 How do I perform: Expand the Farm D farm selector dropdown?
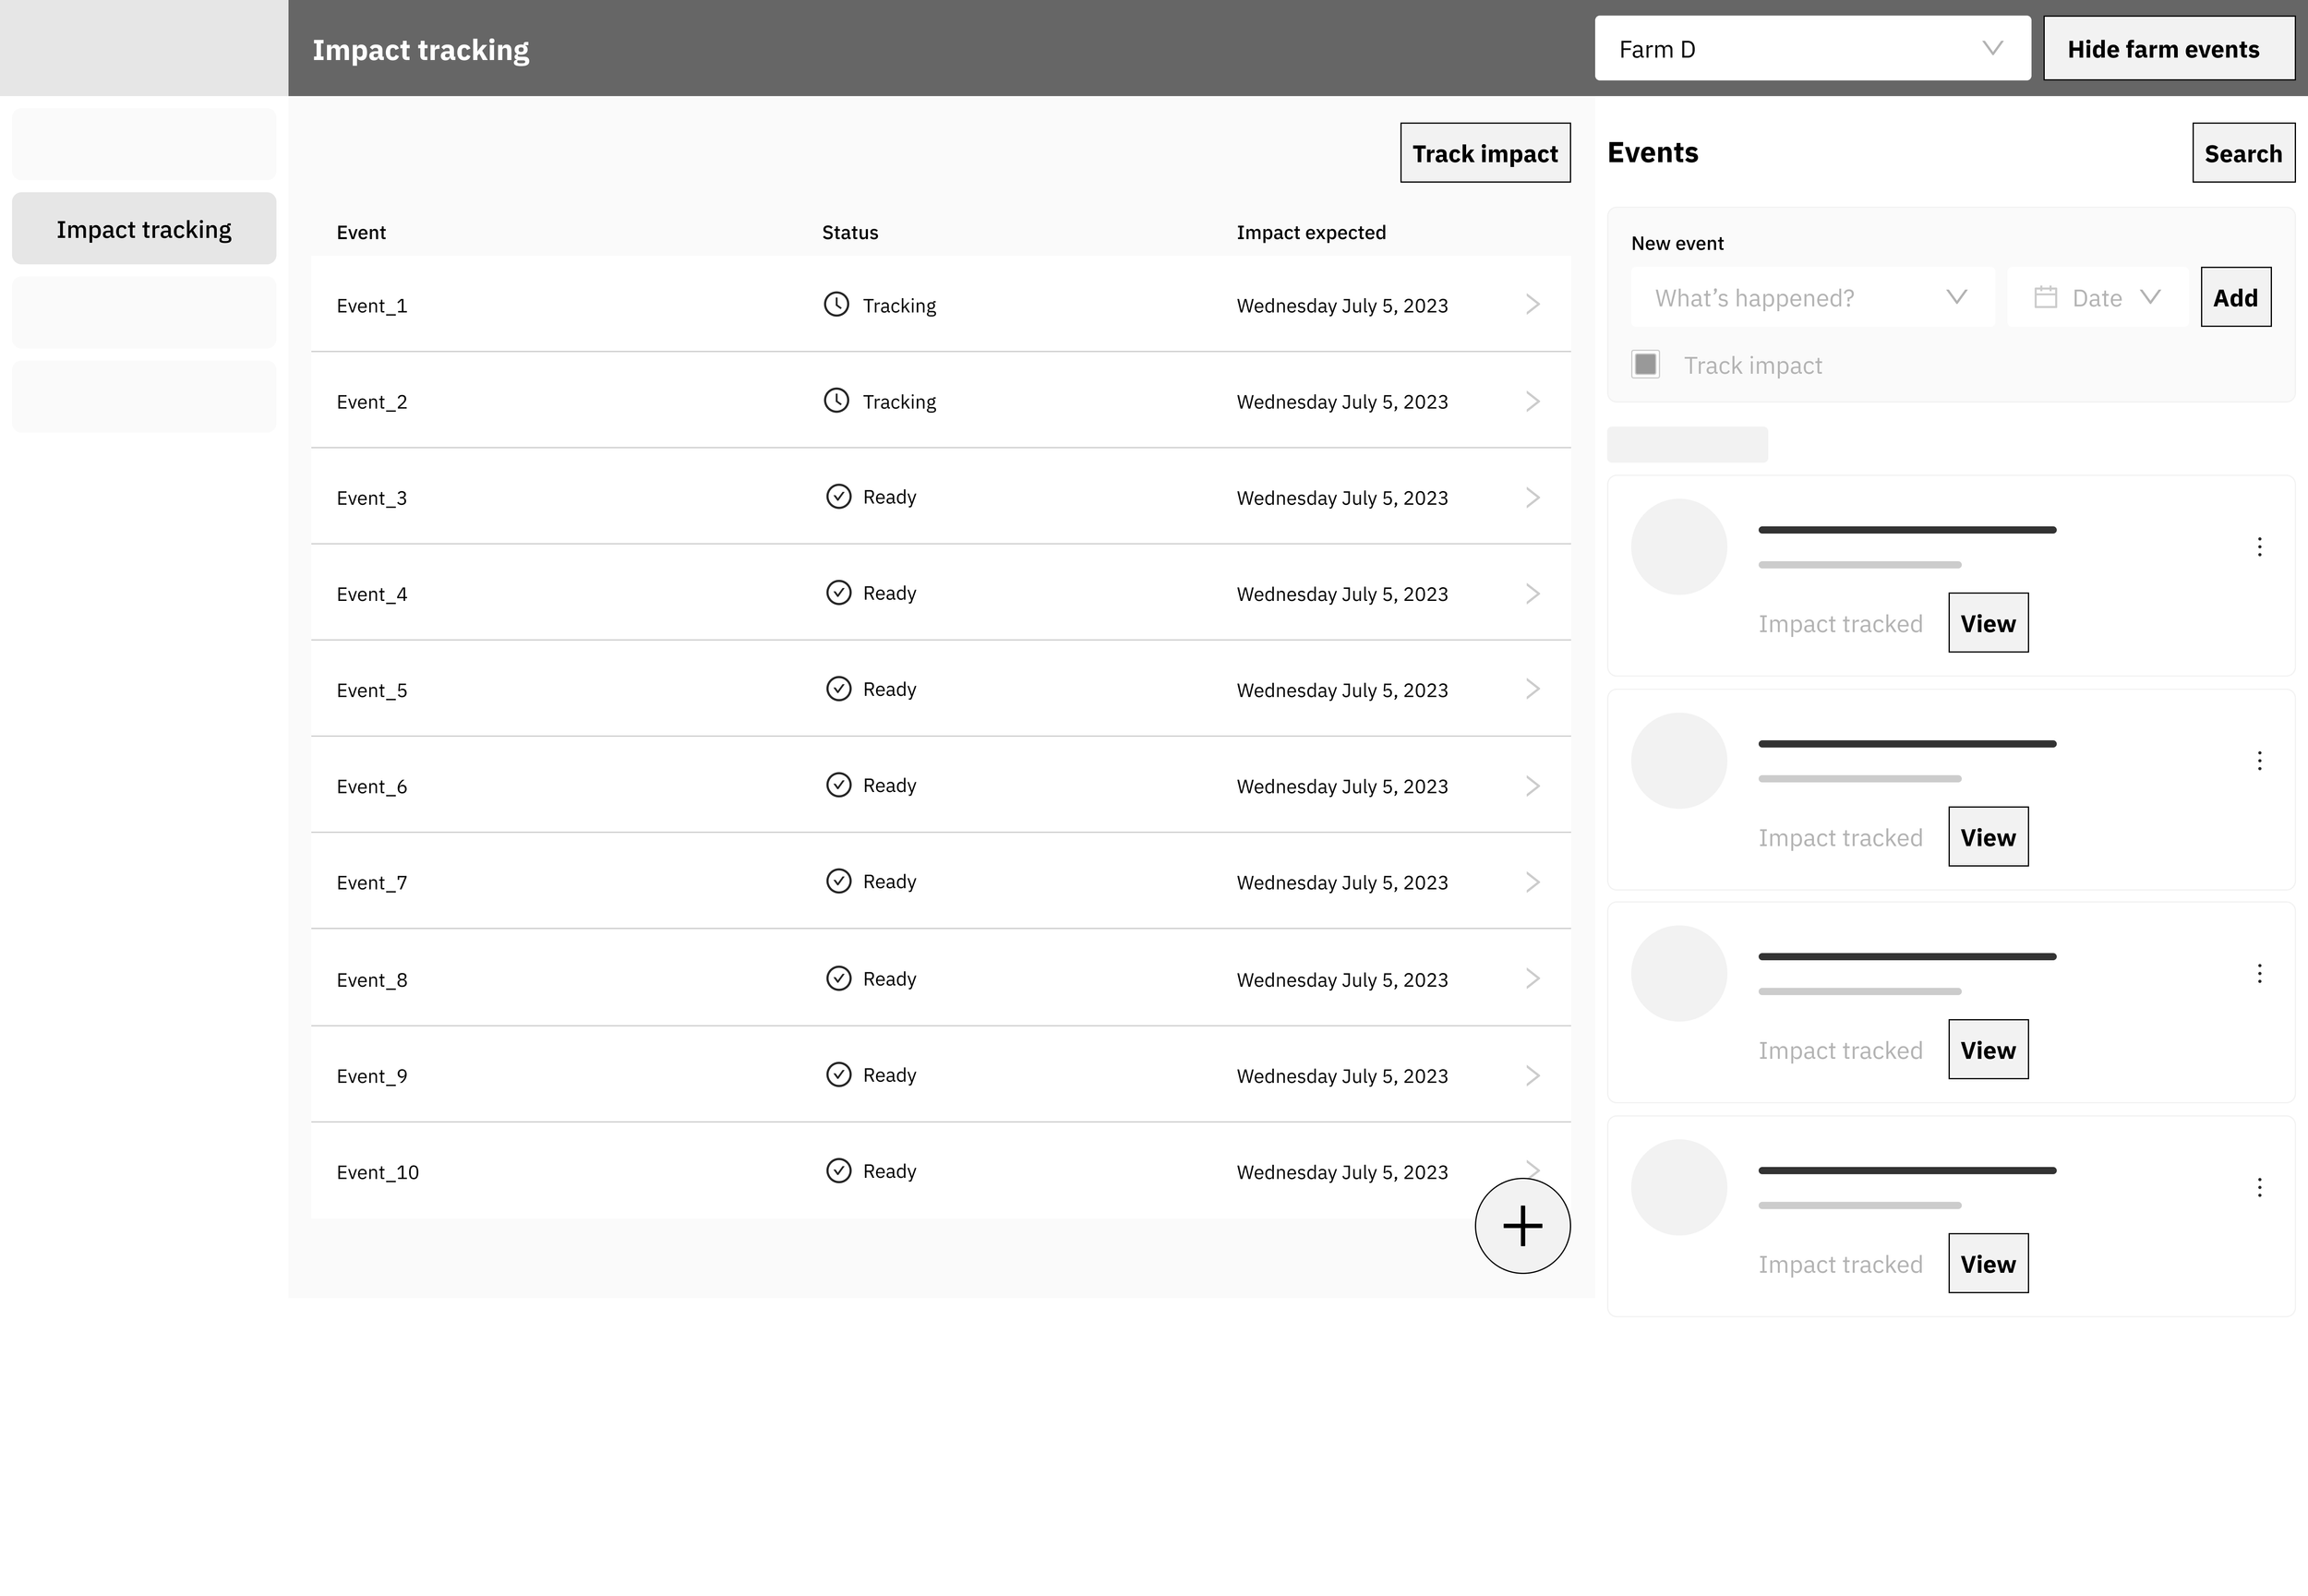[x=1812, y=48]
